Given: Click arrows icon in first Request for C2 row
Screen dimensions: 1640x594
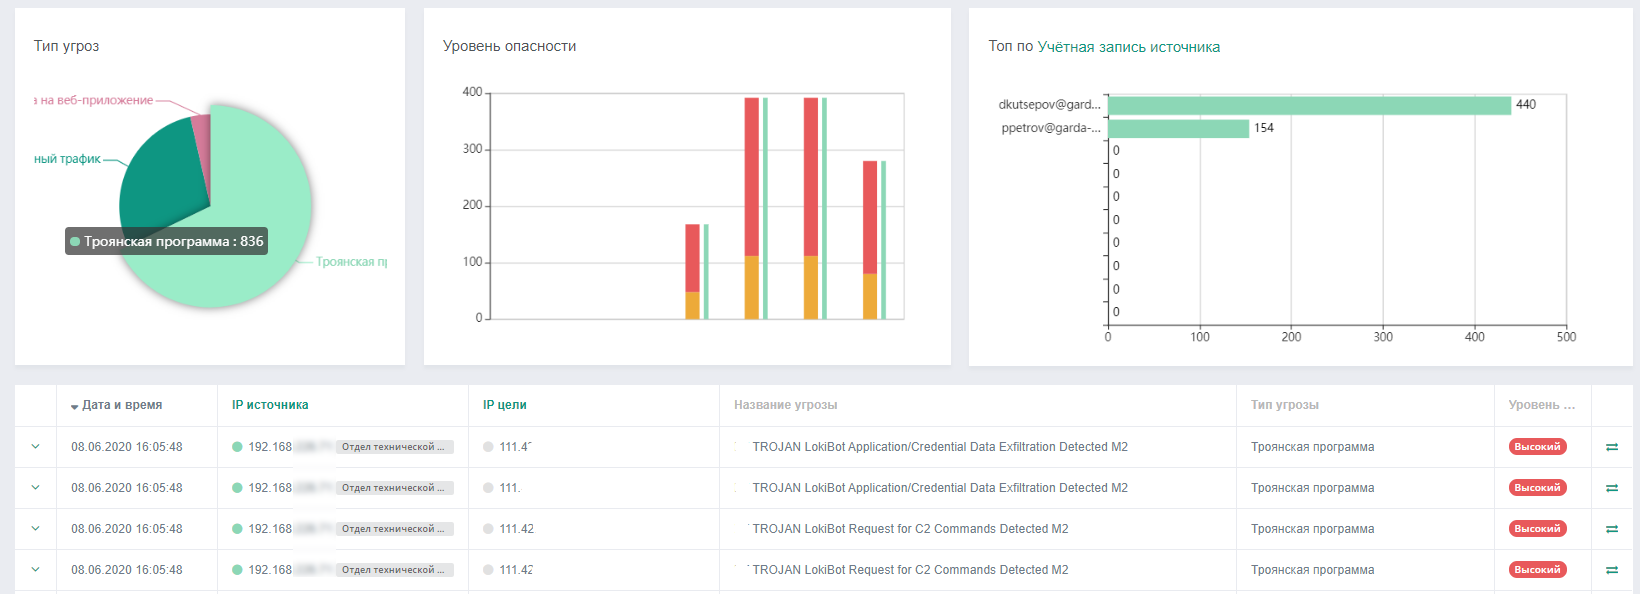Looking at the screenshot, I should click(1612, 529).
